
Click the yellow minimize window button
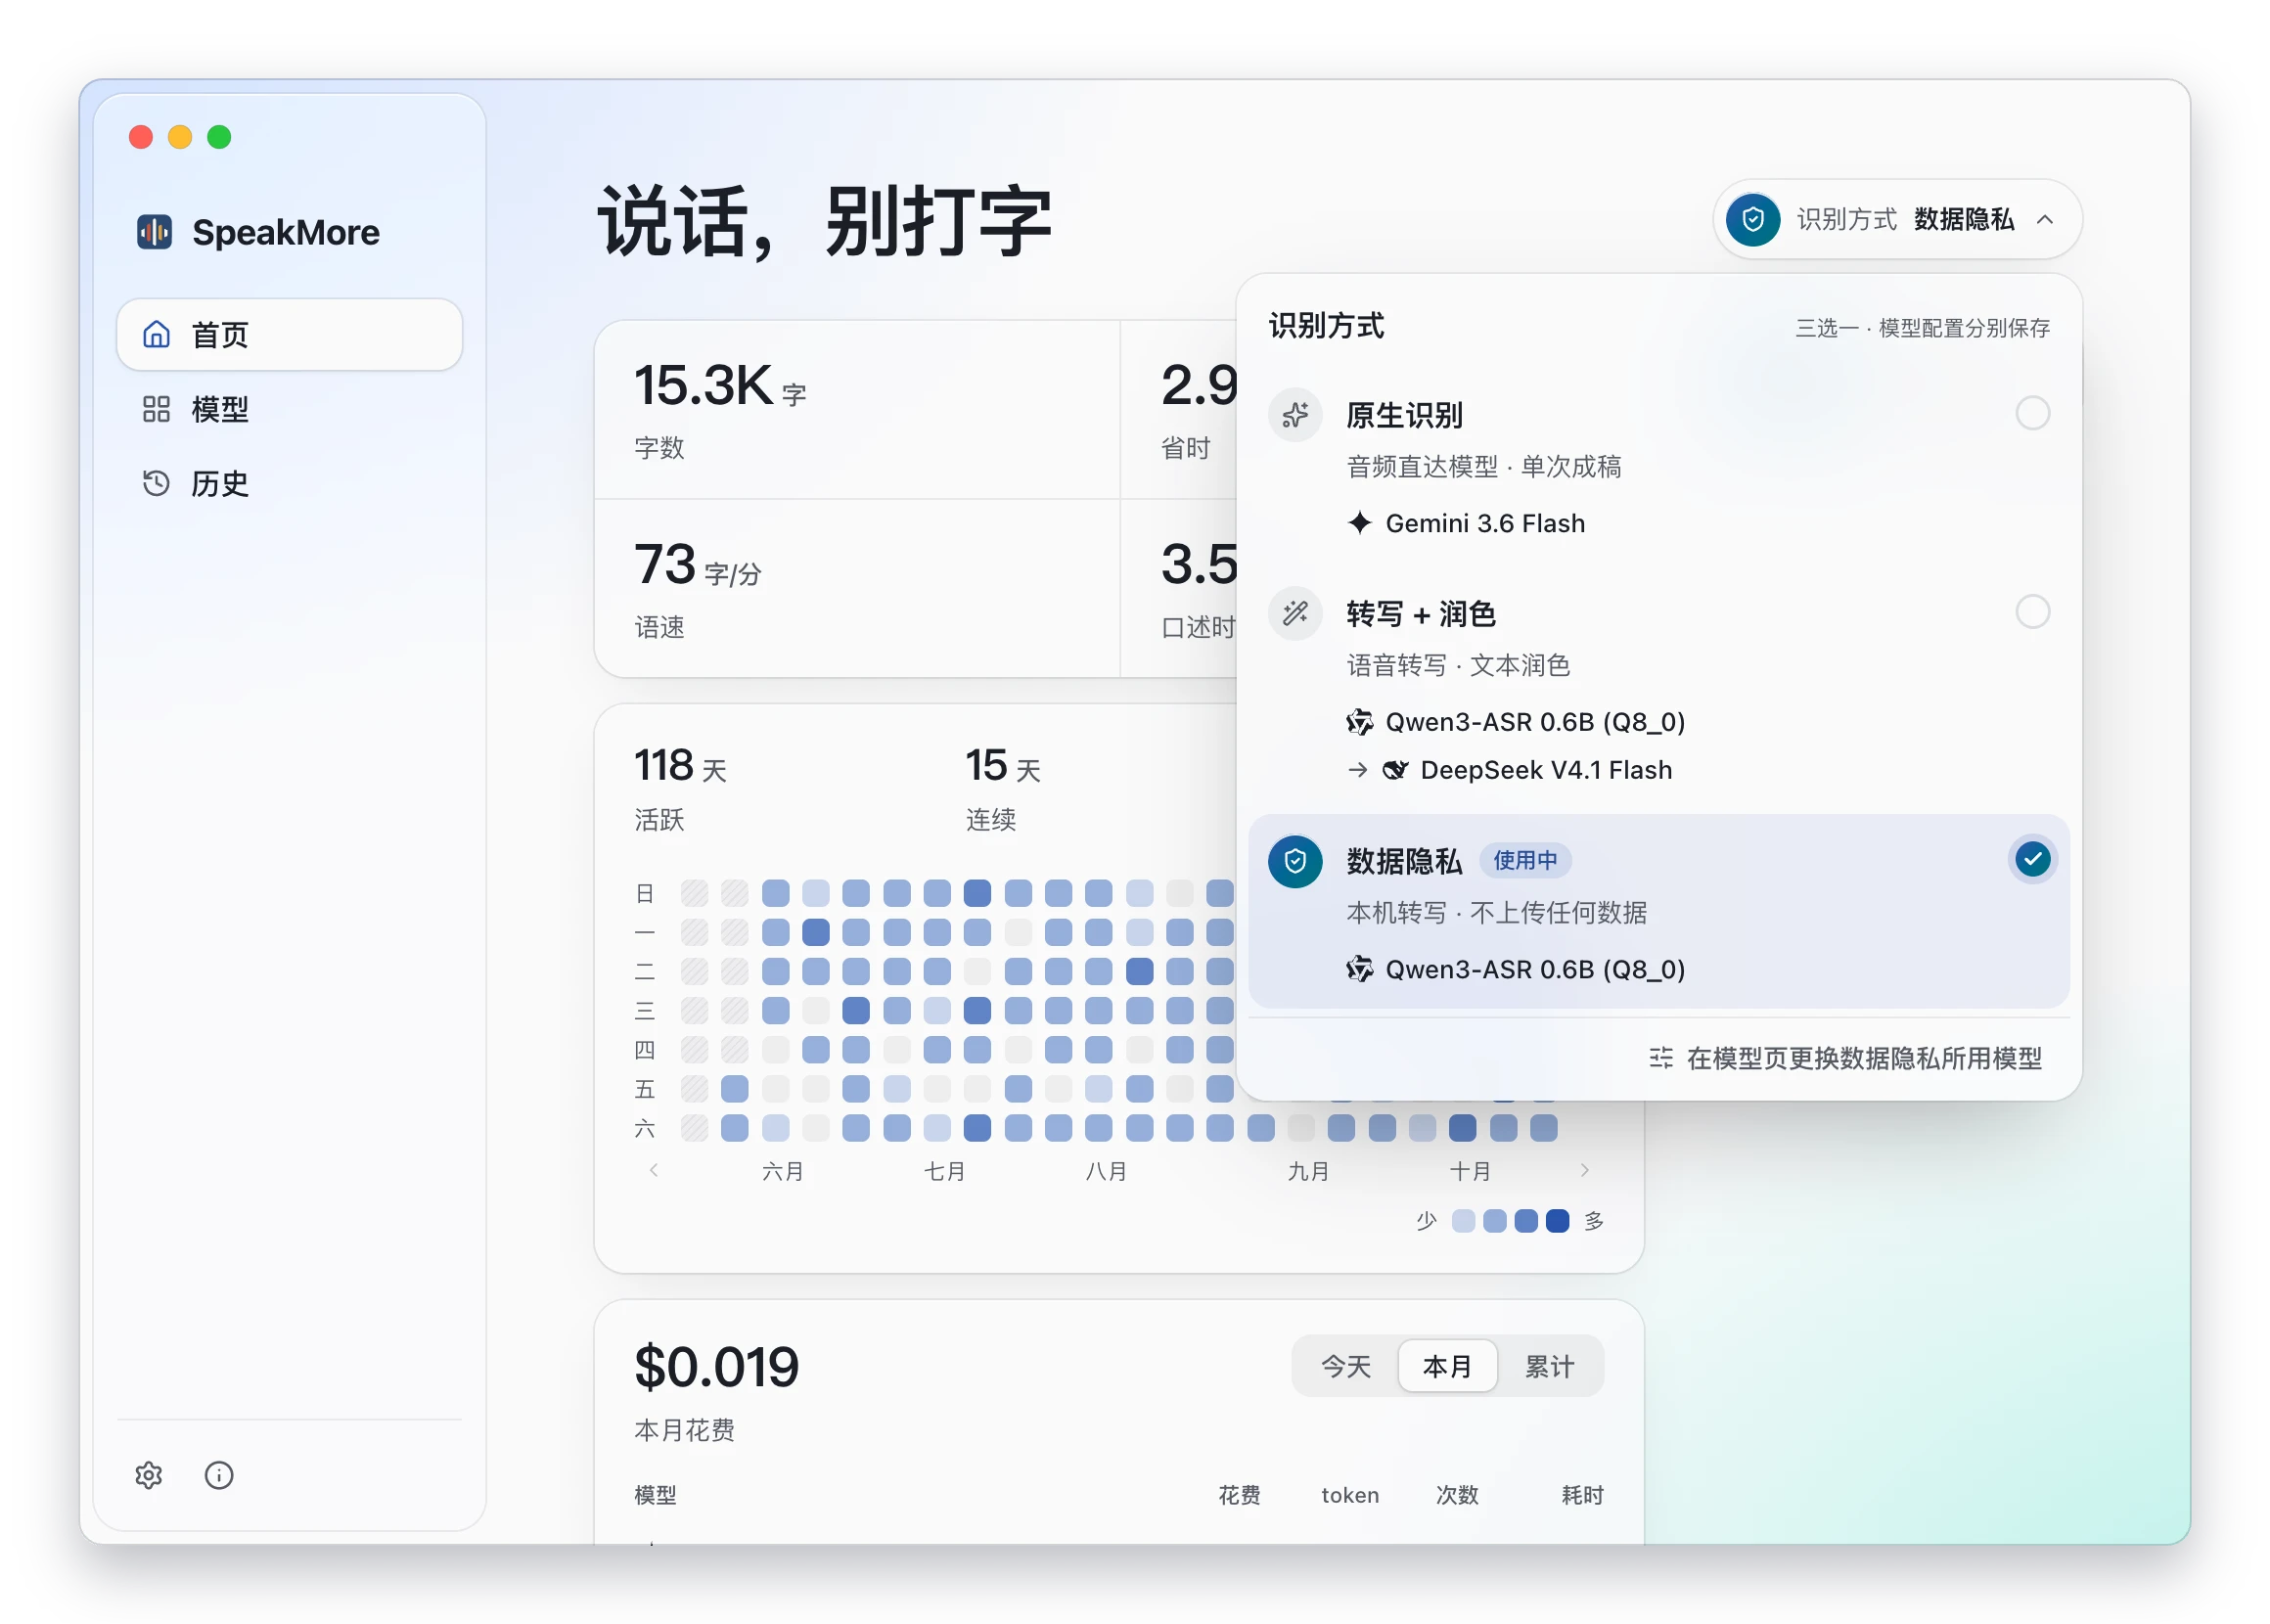coord(180,137)
